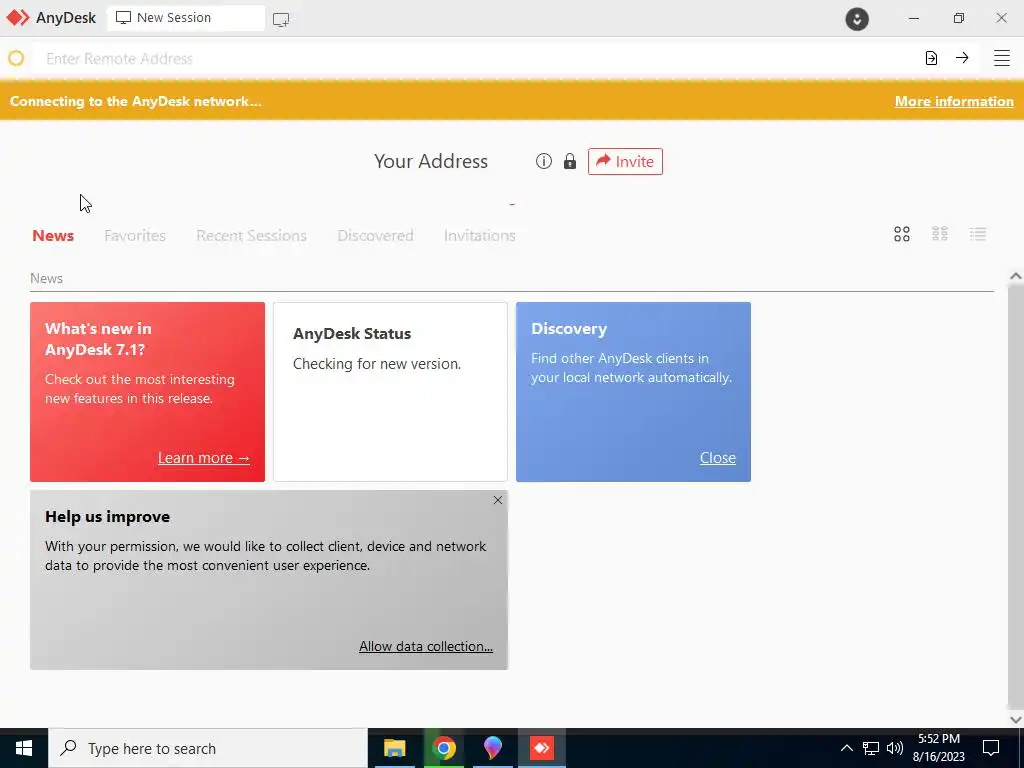Image resolution: width=1024 pixels, height=768 pixels.
Task: Add a new session tab icon
Action: [281, 19]
